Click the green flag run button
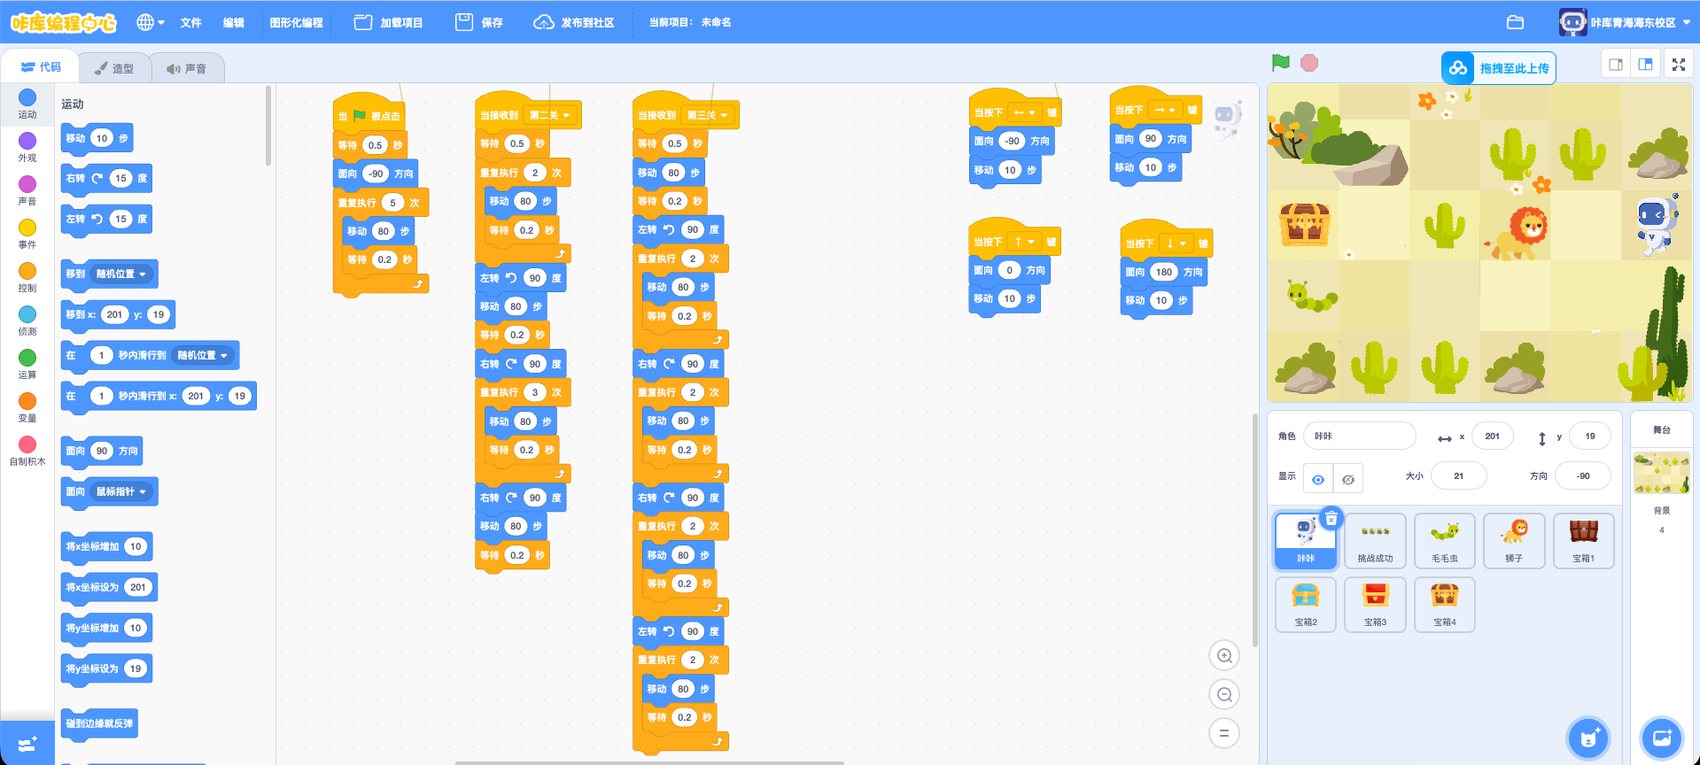Viewport: 1700px width, 765px height. (1280, 62)
